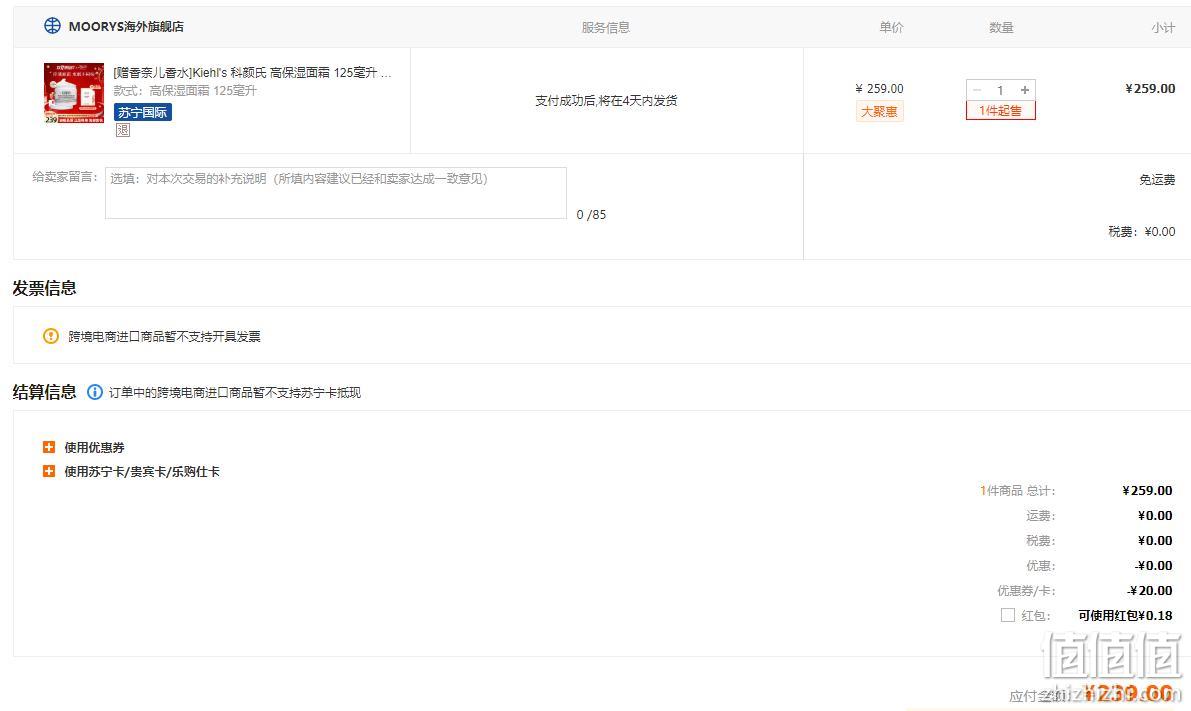Expand the 使用优惠券 section
Viewport: 1191px width, 711px height.
49,447
